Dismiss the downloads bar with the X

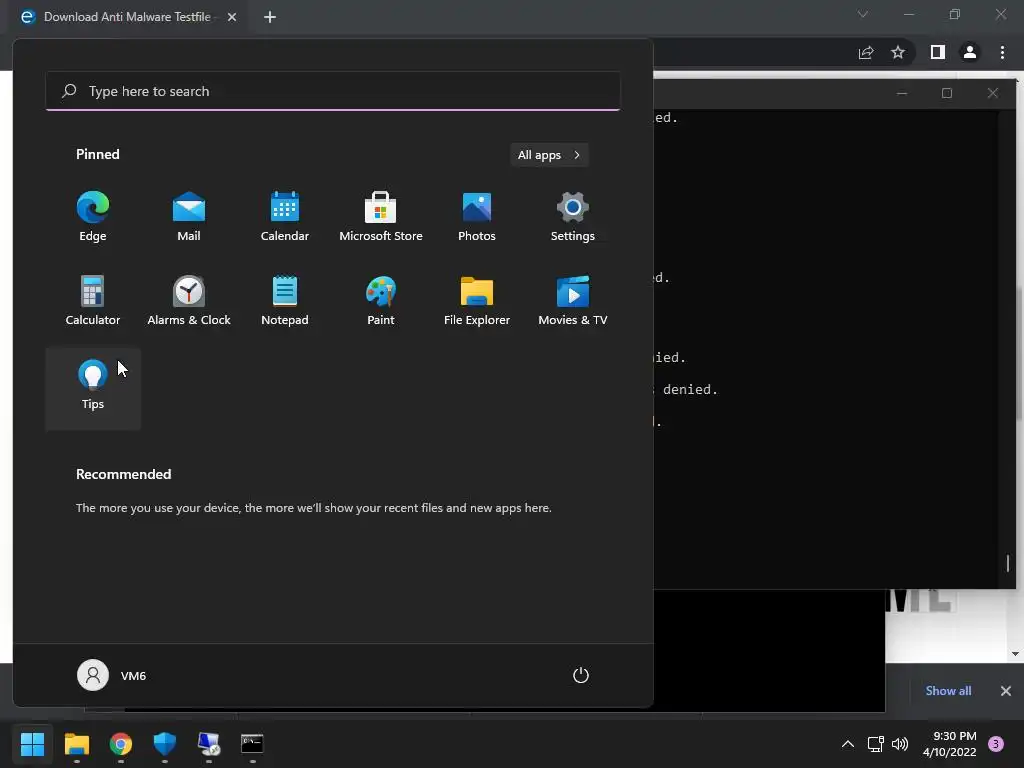tap(1006, 690)
